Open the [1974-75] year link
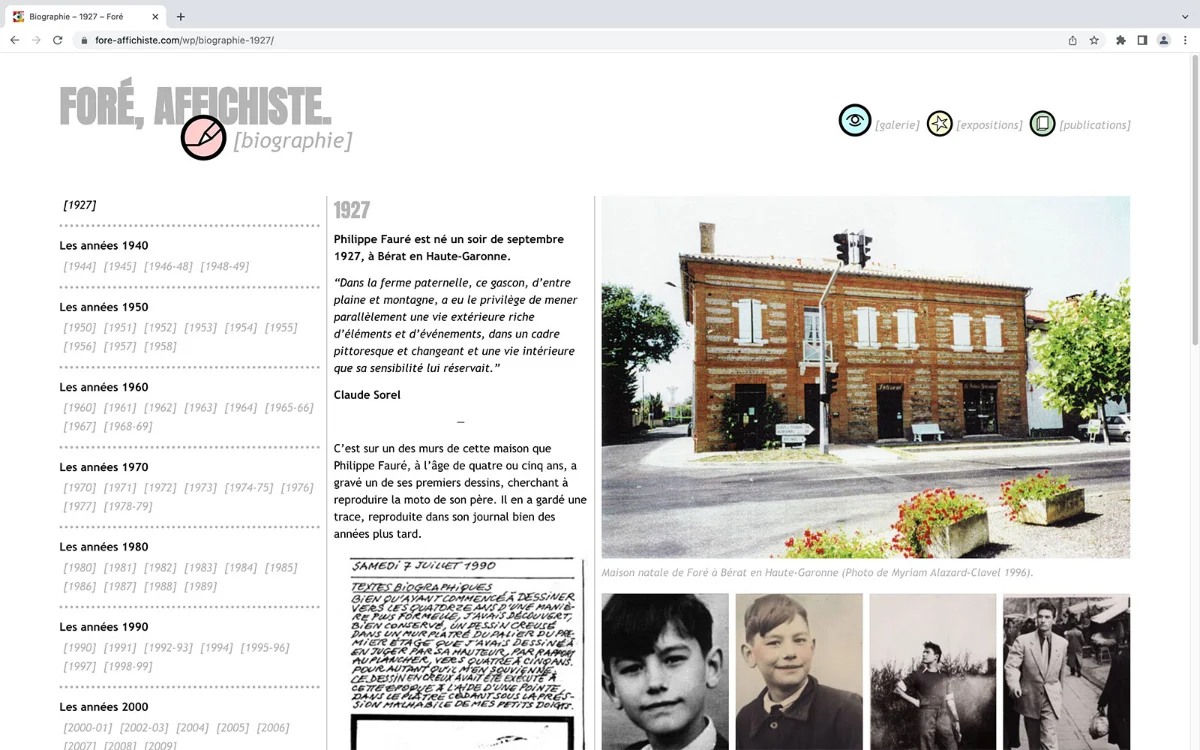 [249, 488]
